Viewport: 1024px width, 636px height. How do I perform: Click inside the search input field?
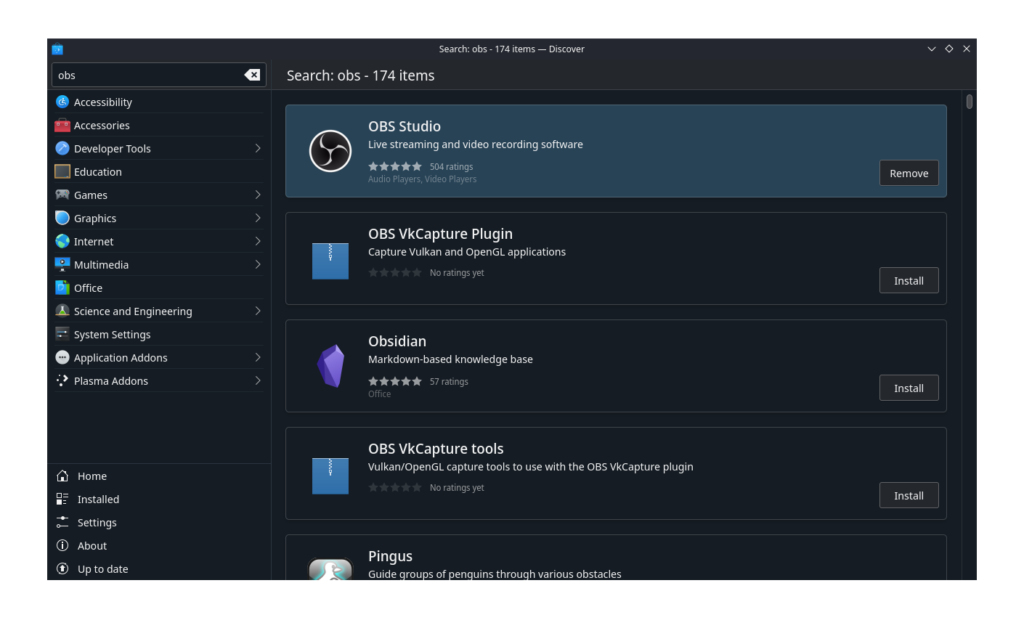[145, 75]
